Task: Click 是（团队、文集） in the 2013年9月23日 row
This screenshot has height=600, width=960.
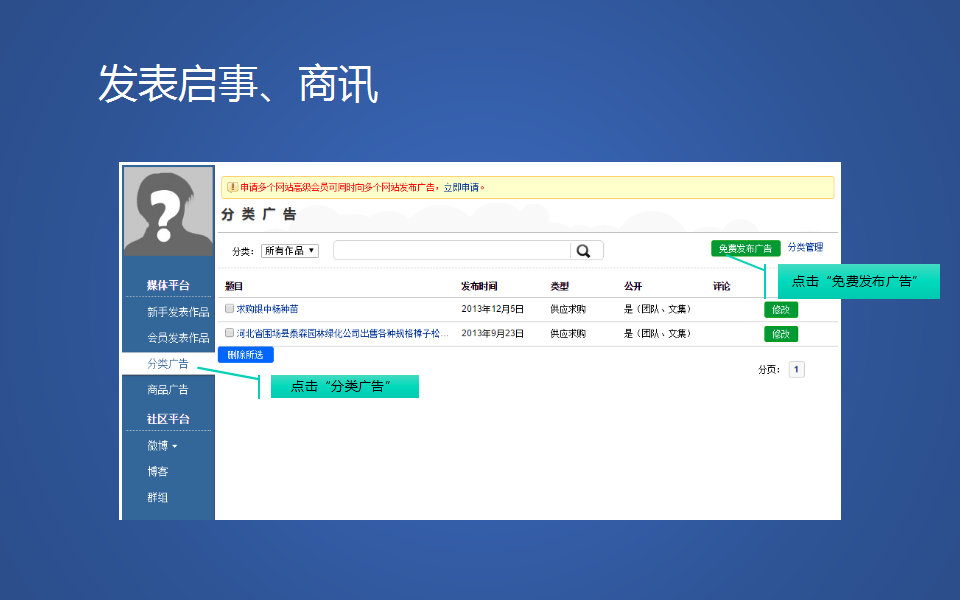Action: point(658,334)
